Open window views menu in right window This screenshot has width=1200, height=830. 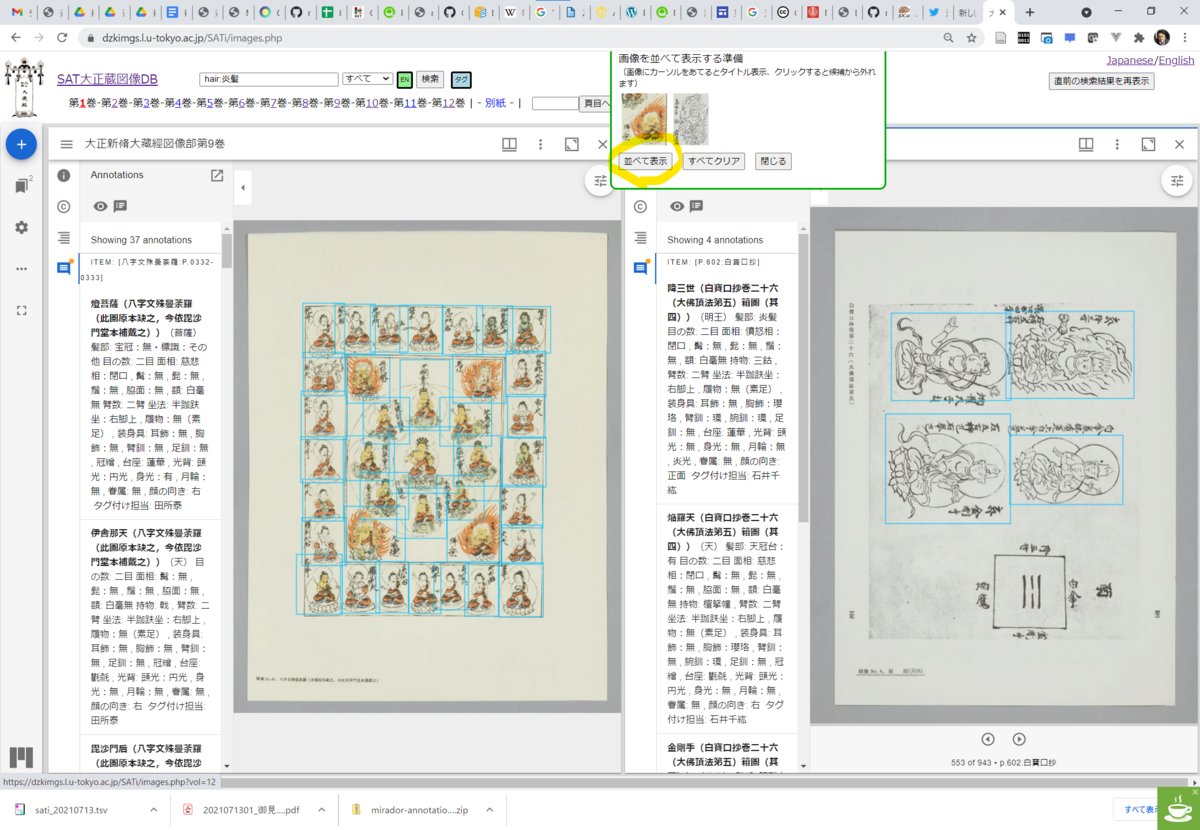(1086, 144)
